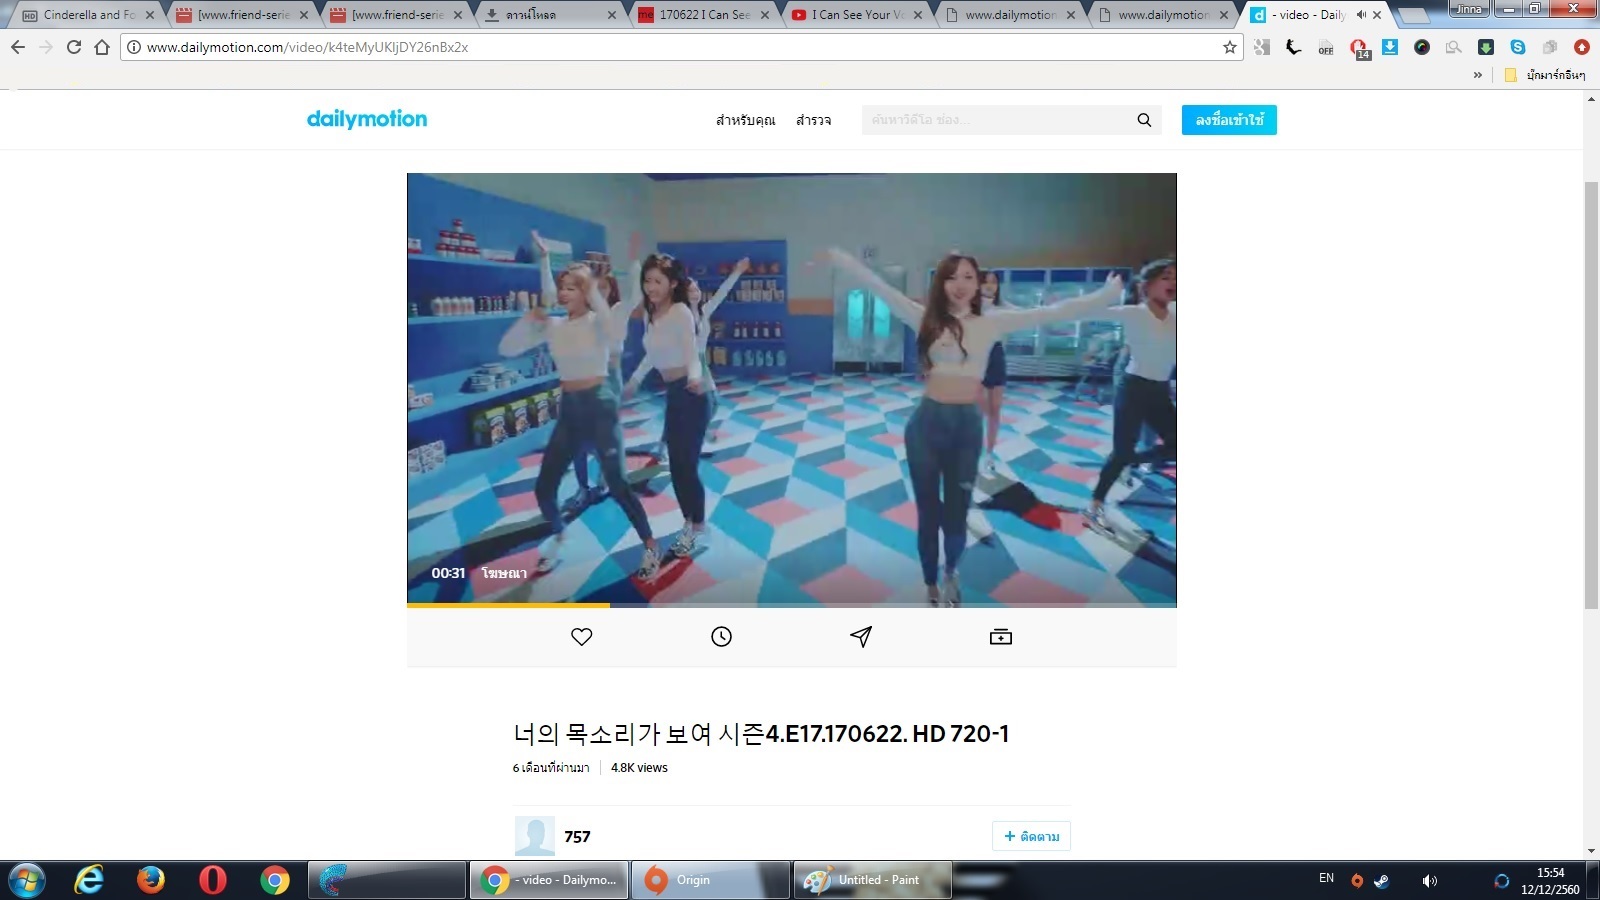The image size is (1600, 900).
Task: Open a new browser tab
Action: click(x=1413, y=15)
